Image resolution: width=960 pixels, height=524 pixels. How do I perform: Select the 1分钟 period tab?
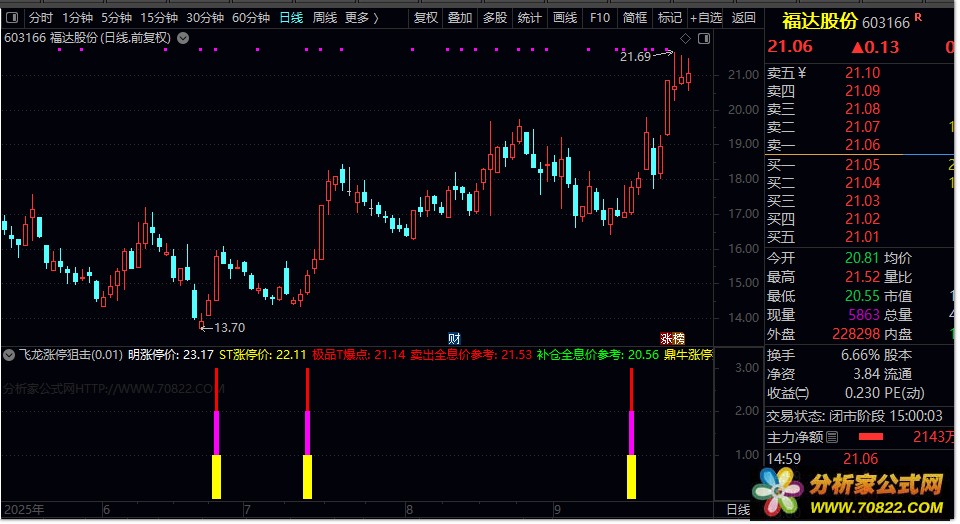click(77, 18)
